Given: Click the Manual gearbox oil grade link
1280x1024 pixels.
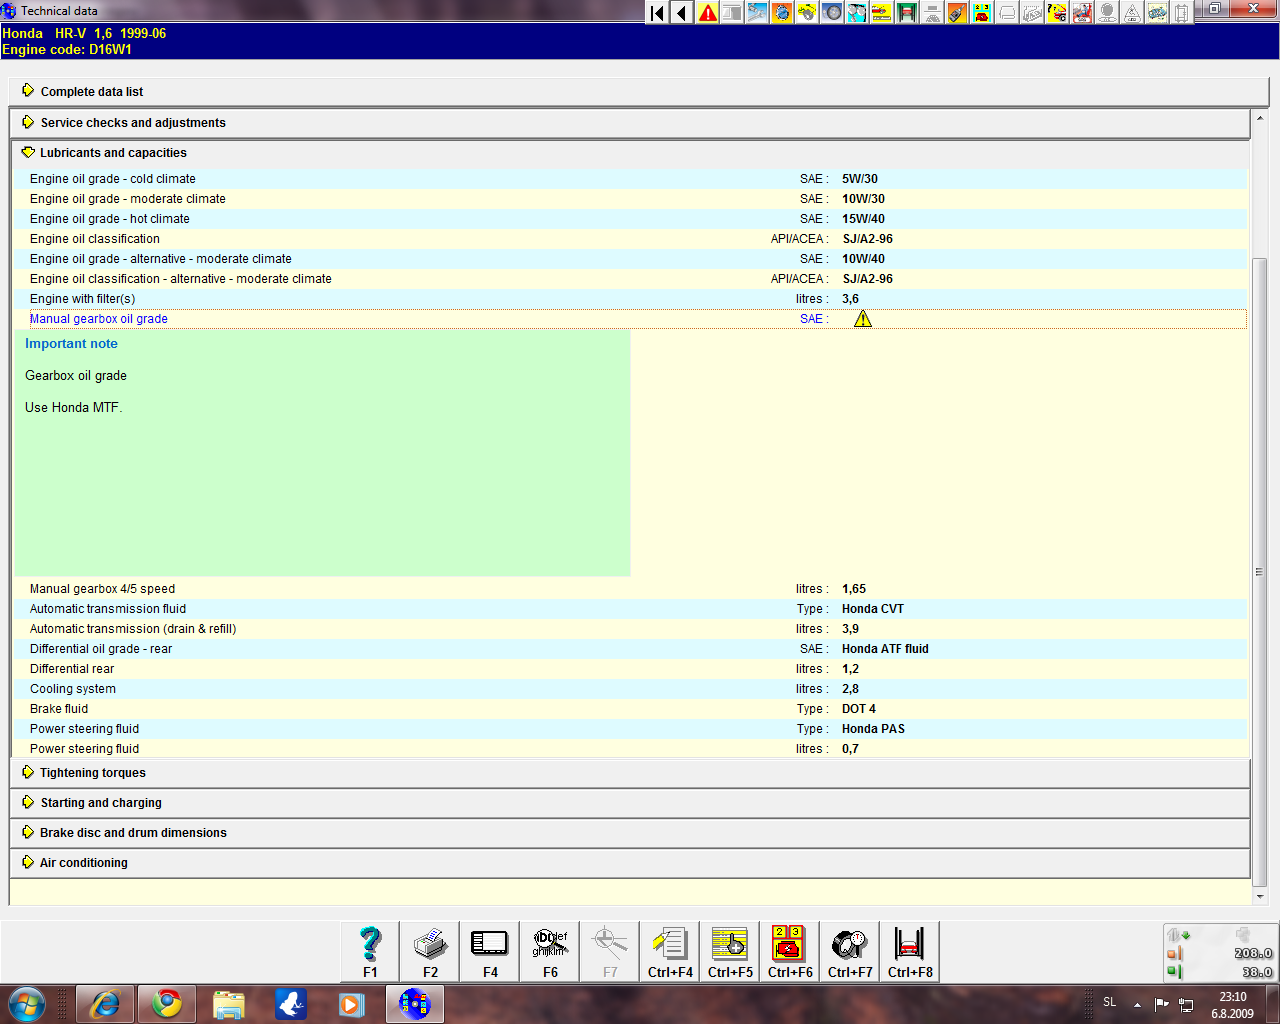Looking at the screenshot, I should click(x=99, y=319).
